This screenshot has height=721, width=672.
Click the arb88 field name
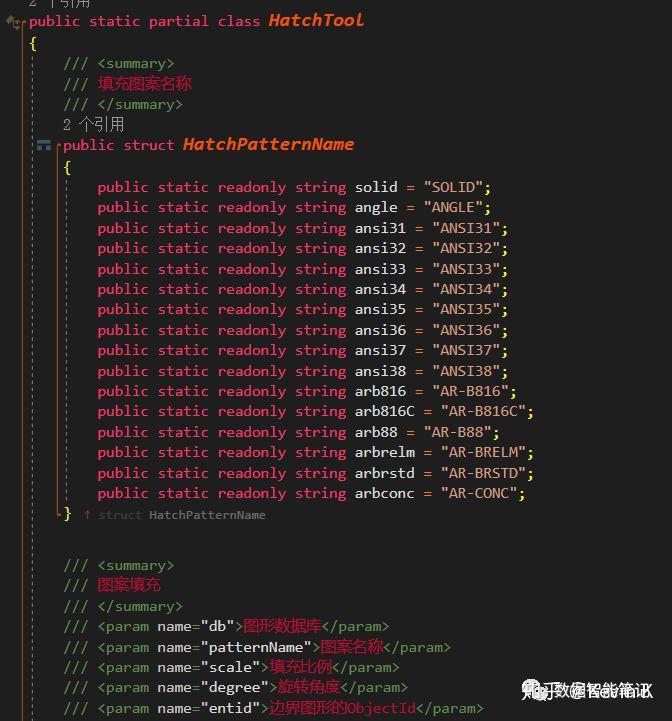coord(376,432)
